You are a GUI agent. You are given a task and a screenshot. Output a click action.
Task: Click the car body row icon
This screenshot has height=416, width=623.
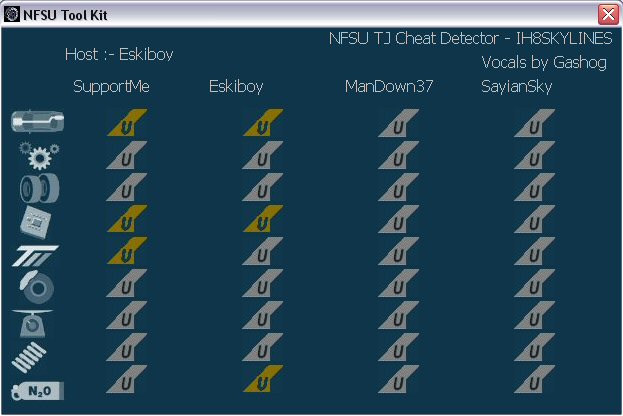[37, 121]
